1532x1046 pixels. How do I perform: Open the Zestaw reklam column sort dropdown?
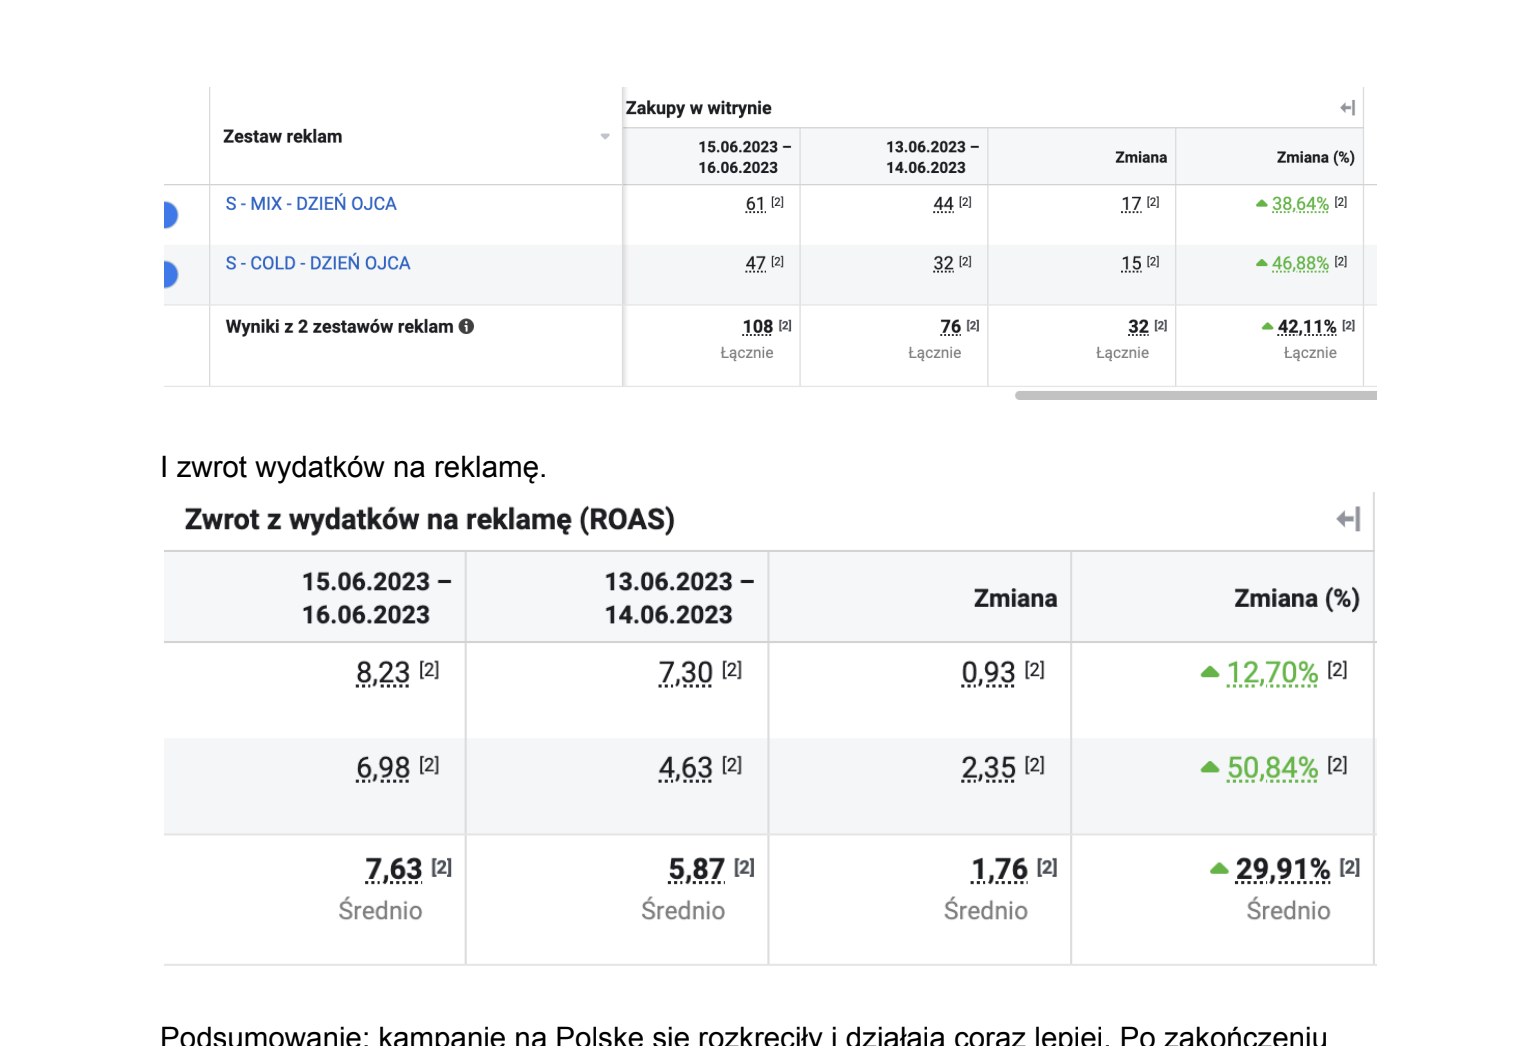(605, 137)
